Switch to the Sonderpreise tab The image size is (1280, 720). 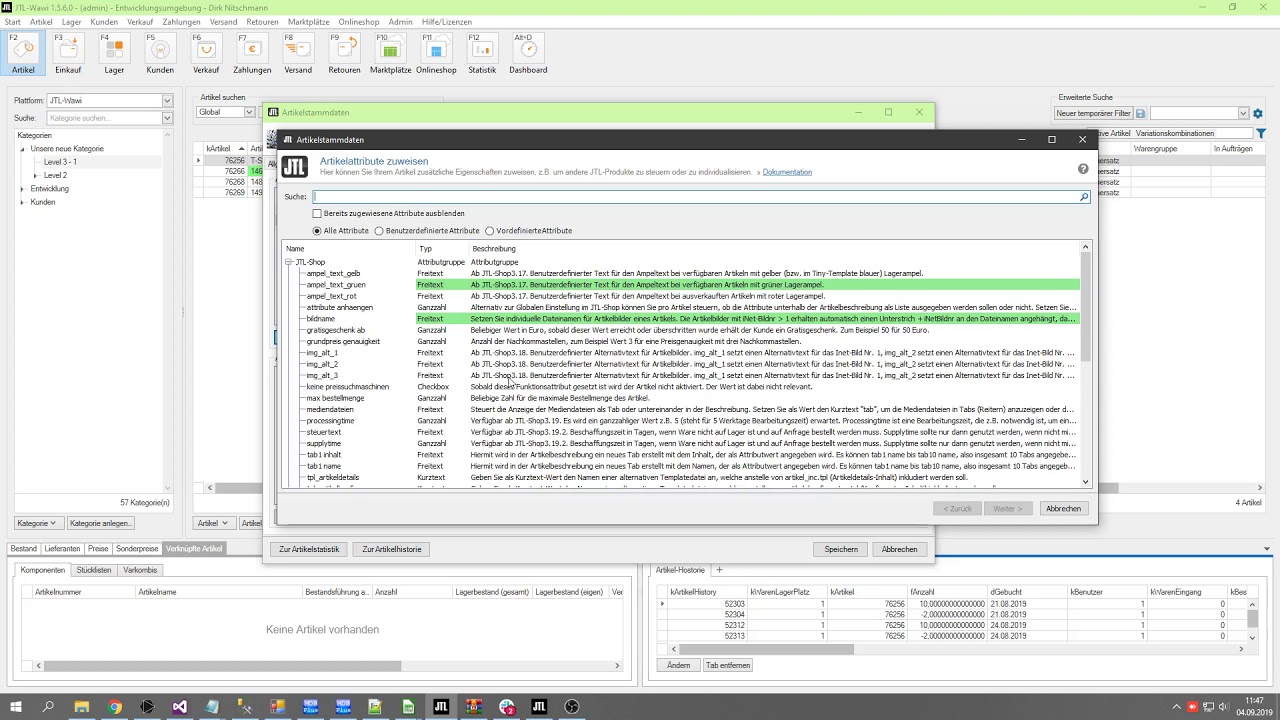tap(137, 548)
